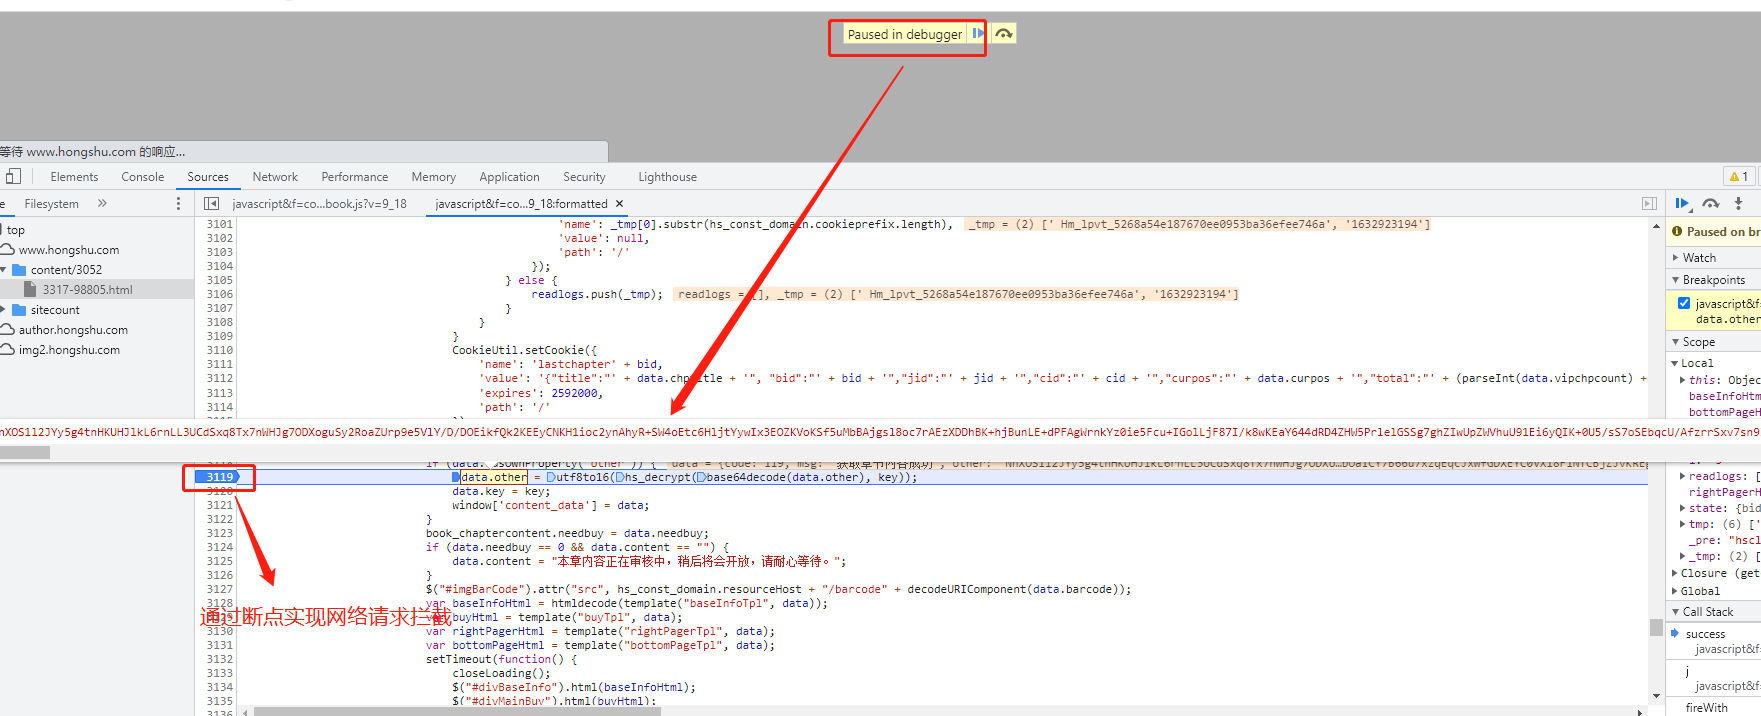Viewport: 1761px width, 716px height.
Task: Hide the file navigator pane
Action: pos(211,203)
